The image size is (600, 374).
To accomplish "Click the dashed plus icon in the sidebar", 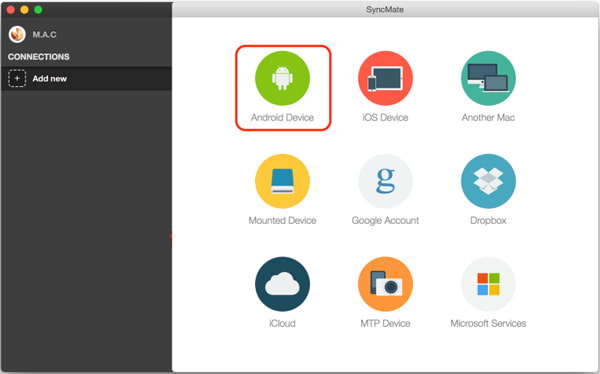I will [17, 78].
